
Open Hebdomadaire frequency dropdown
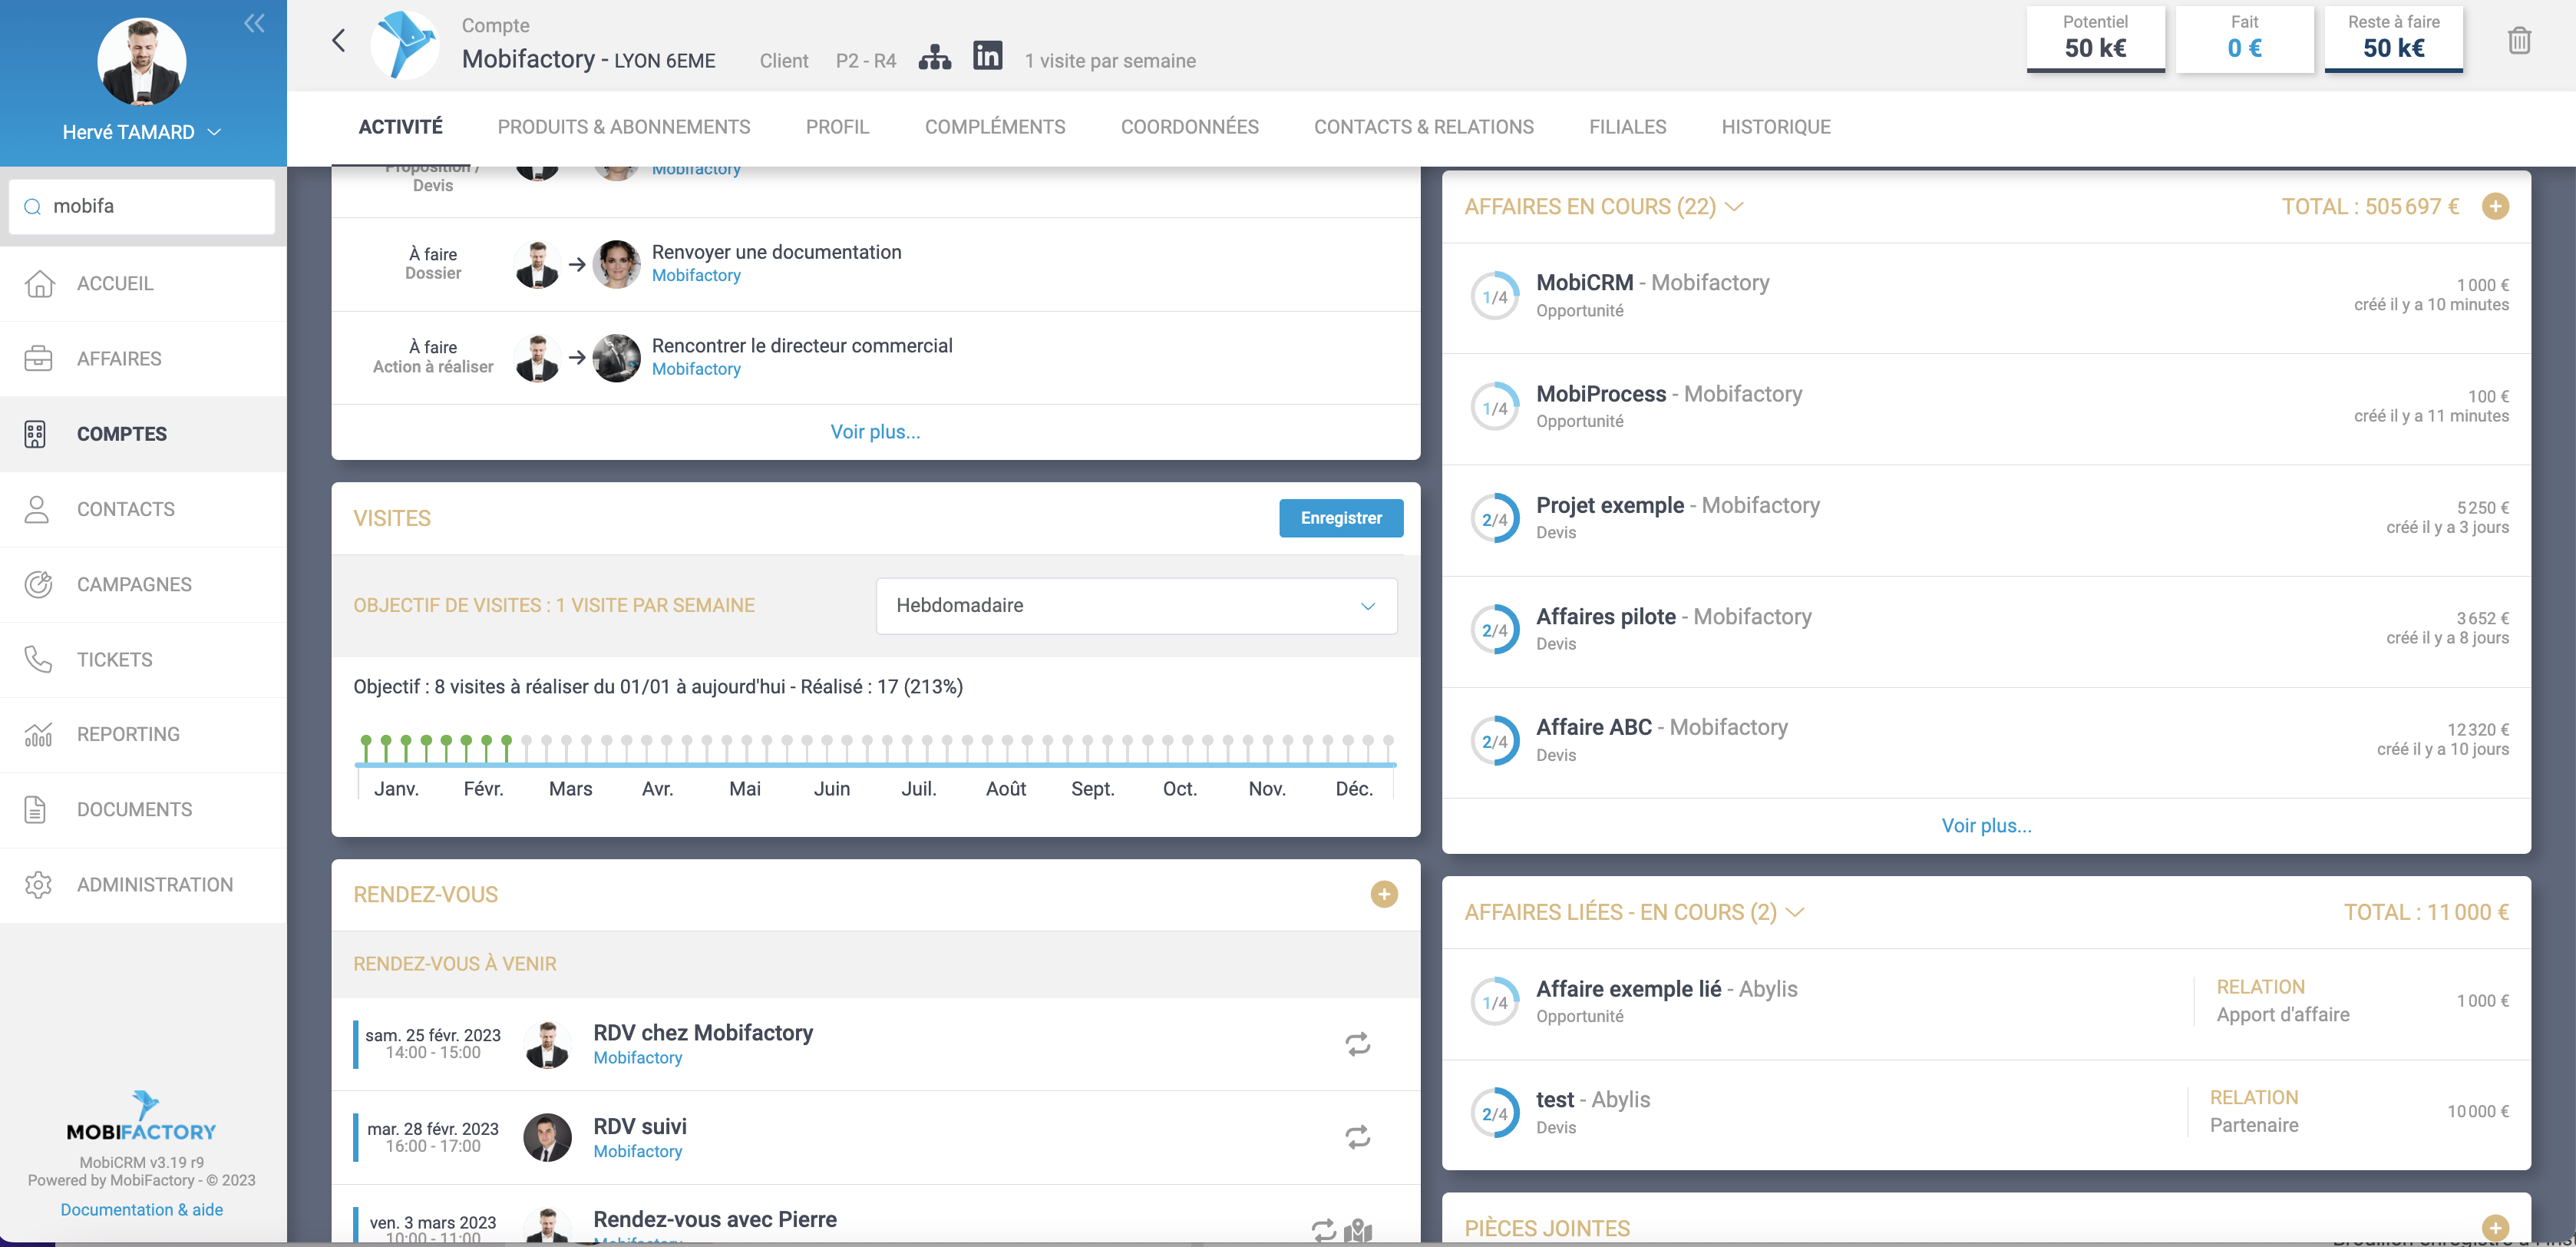click(1136, 605)
